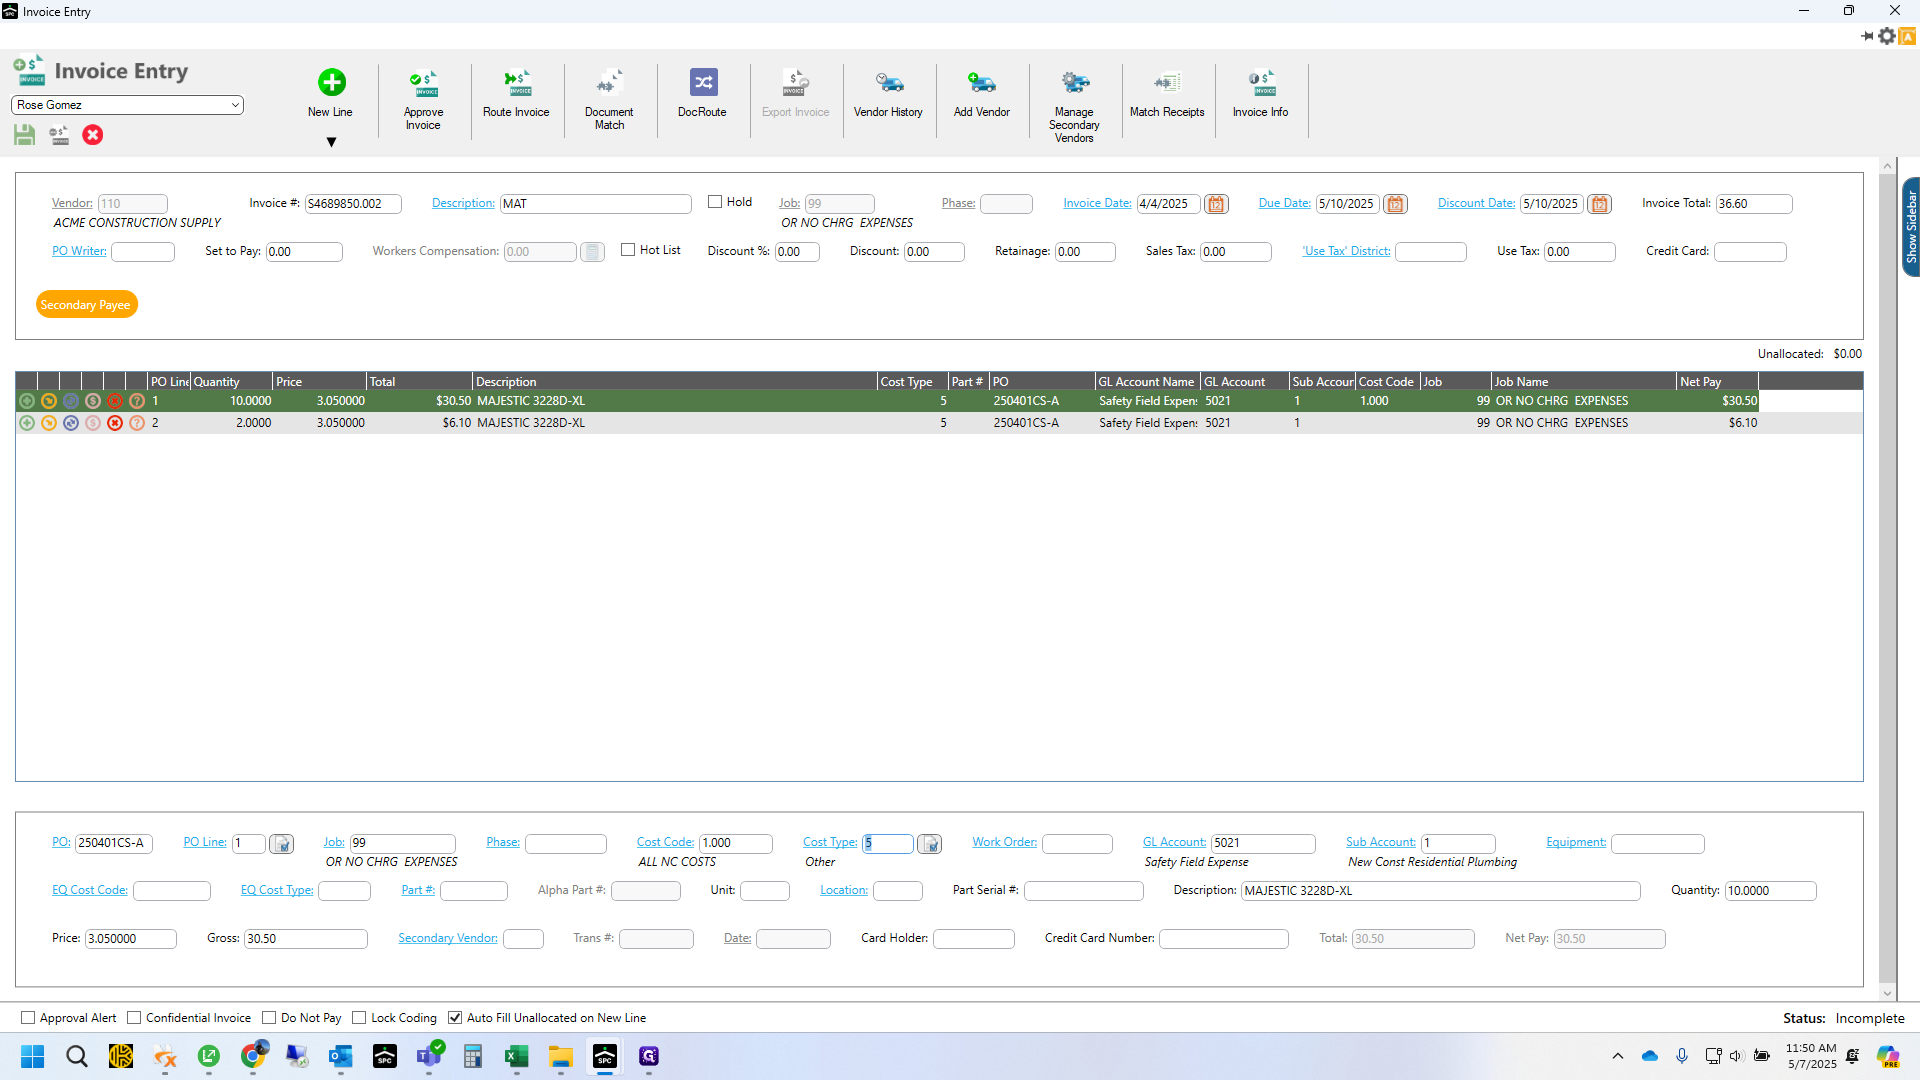Open the Invoice Date calendar picker

1216,204
